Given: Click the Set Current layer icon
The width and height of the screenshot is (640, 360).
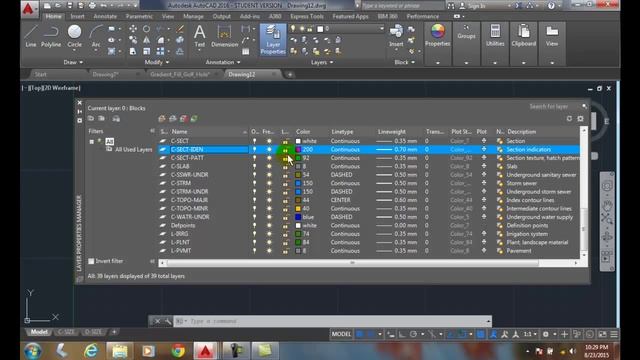Looking at the screenshot, I should tap(194, 119).
